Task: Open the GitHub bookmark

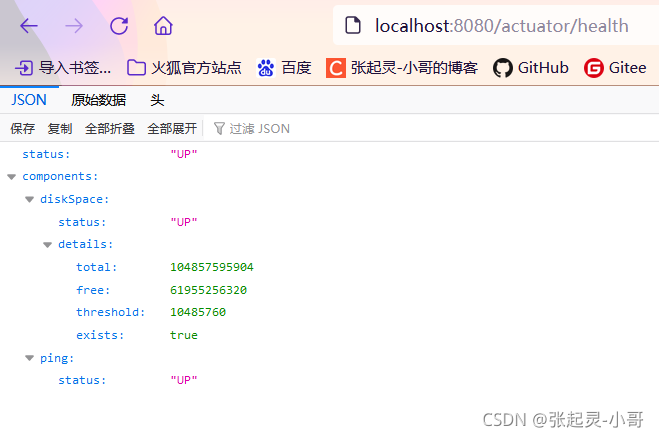Action: [530, 68]
